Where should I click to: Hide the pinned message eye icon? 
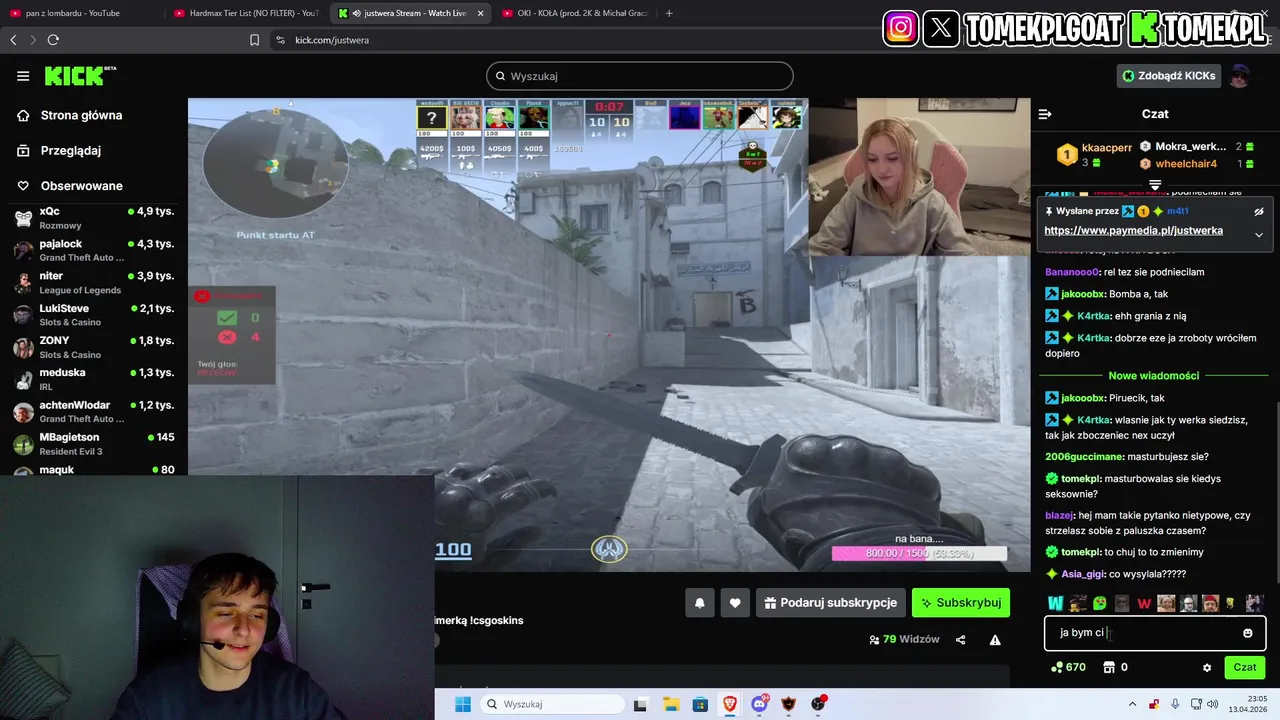[1259, 212]
